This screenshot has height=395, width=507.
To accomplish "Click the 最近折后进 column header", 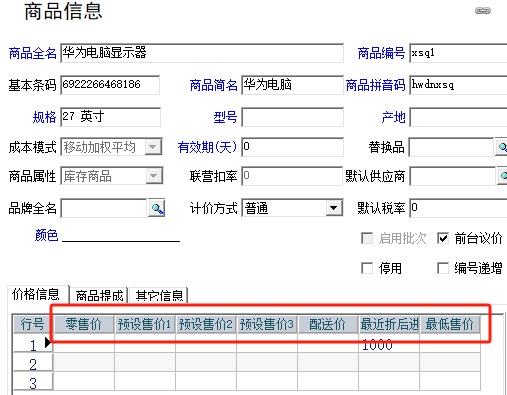I will [389, 324].
